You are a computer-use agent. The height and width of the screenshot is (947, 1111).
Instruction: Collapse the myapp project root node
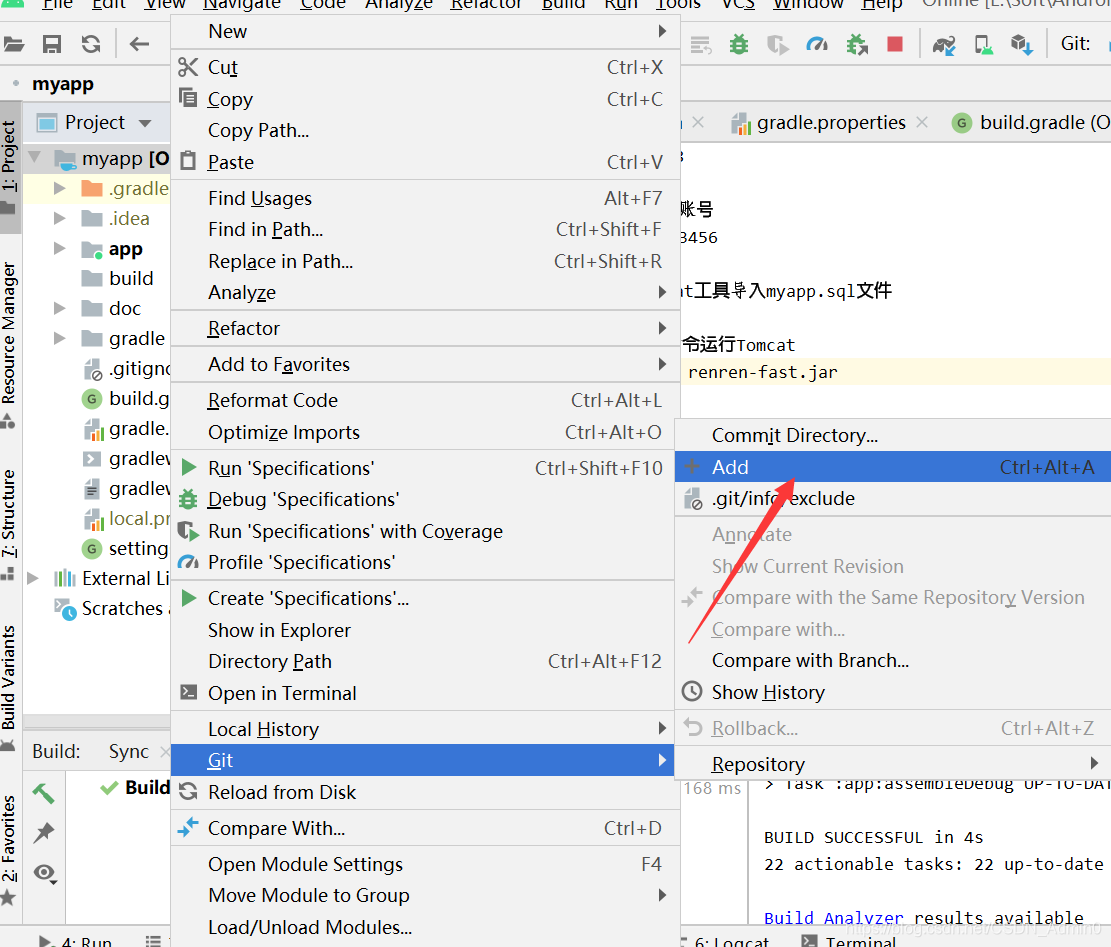click(x=34, y=157)
